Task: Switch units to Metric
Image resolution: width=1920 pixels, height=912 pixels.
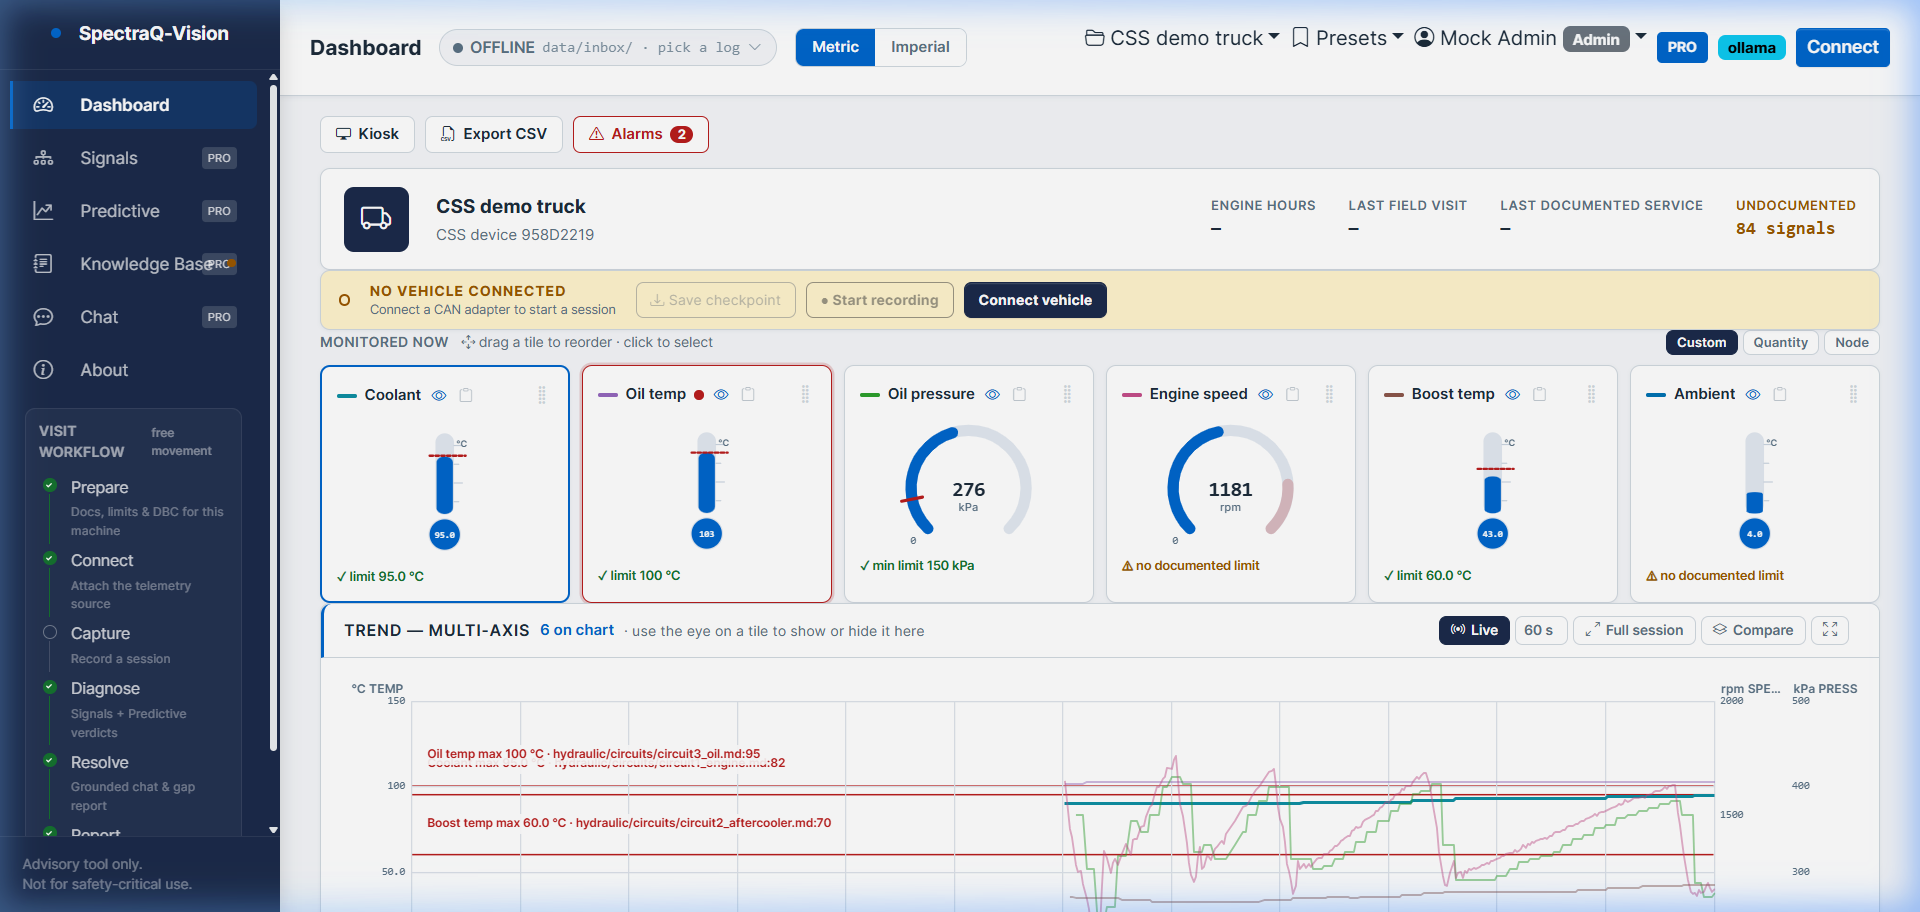Action: [835, 47]
